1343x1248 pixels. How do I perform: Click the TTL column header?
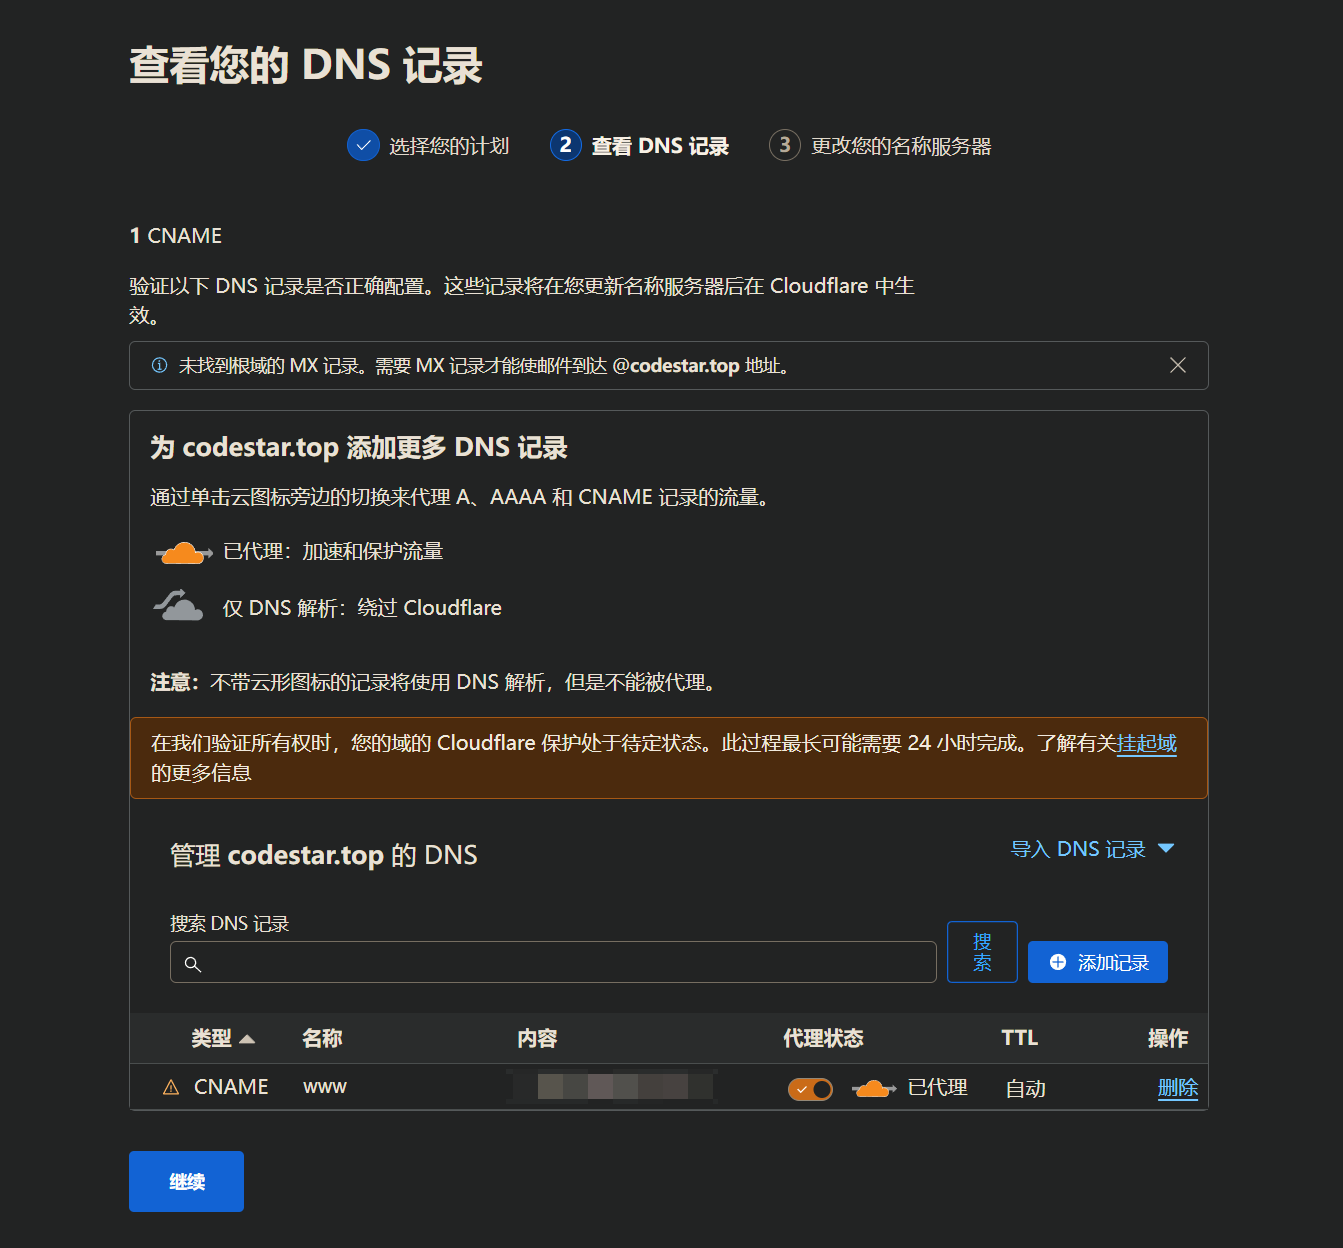[x=1020, y=1038]
